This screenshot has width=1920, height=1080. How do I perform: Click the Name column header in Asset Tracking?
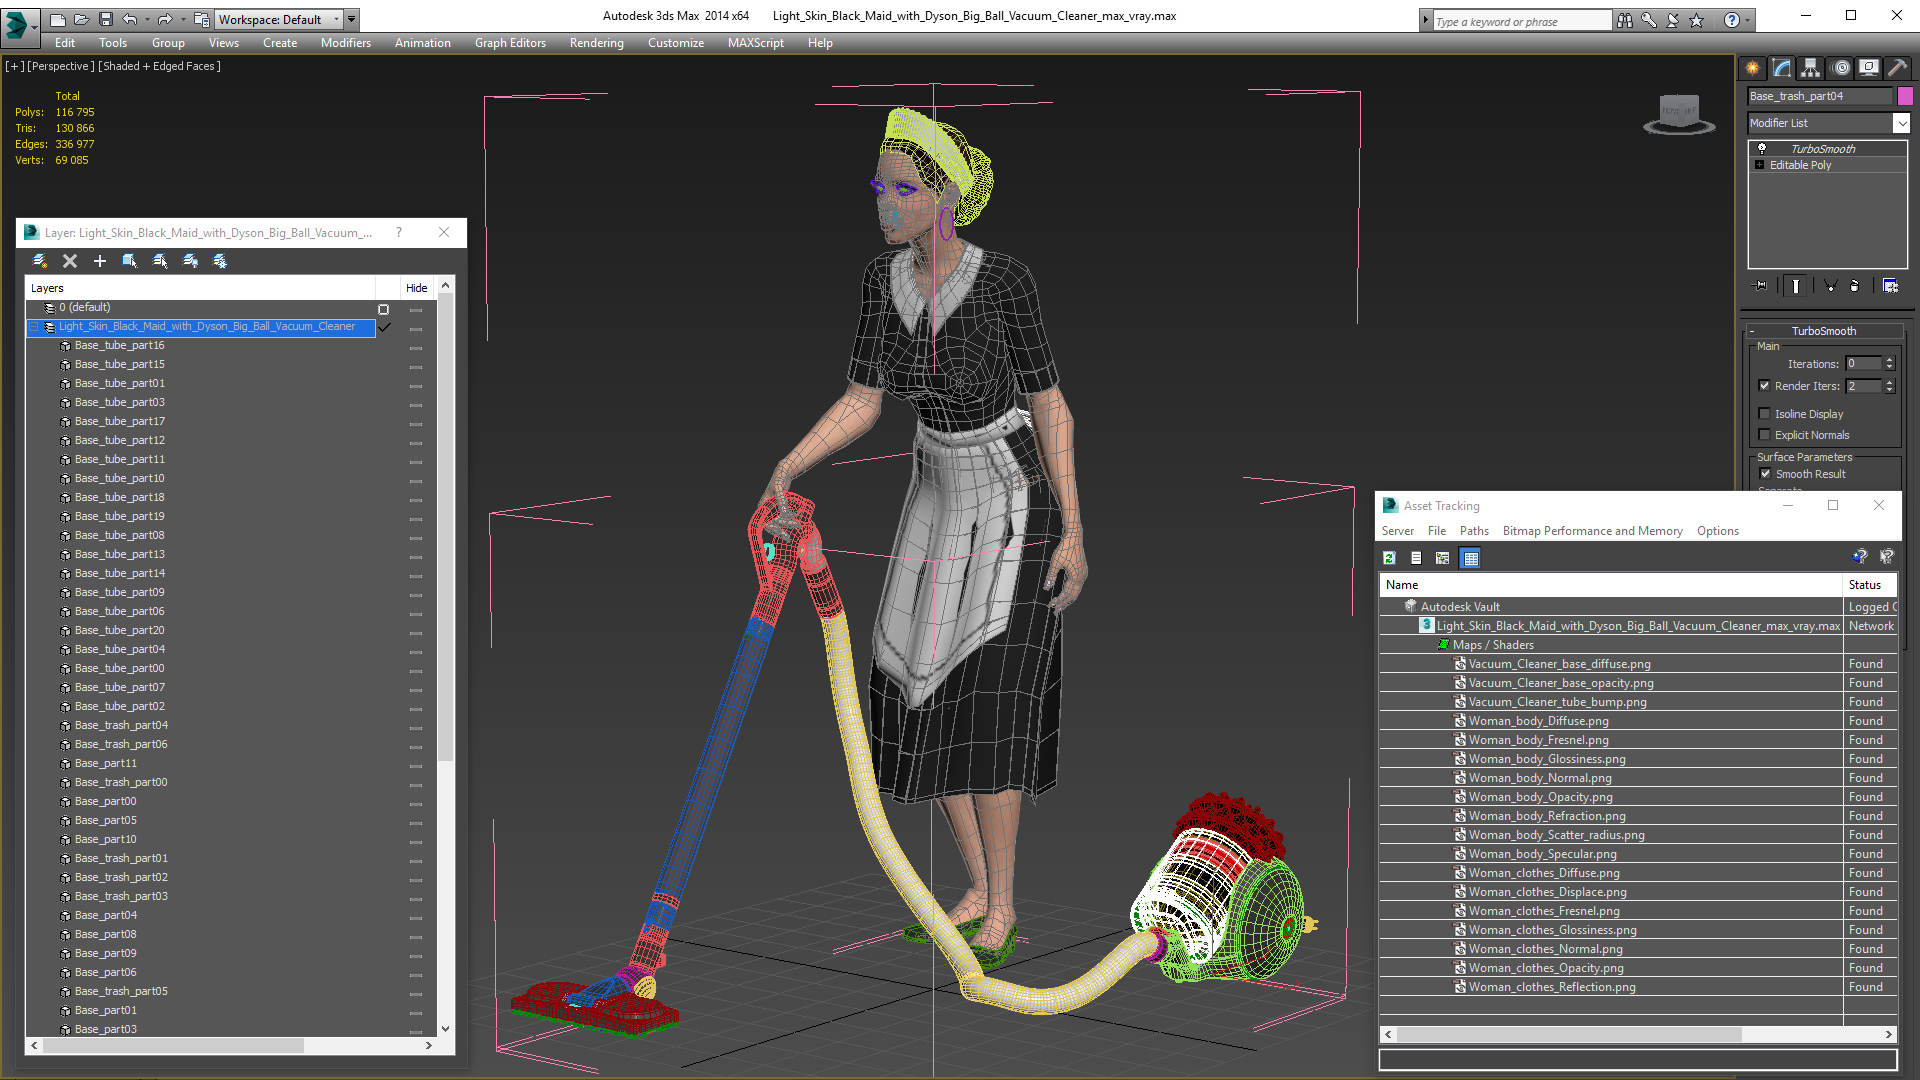[x=1610, y=585]
